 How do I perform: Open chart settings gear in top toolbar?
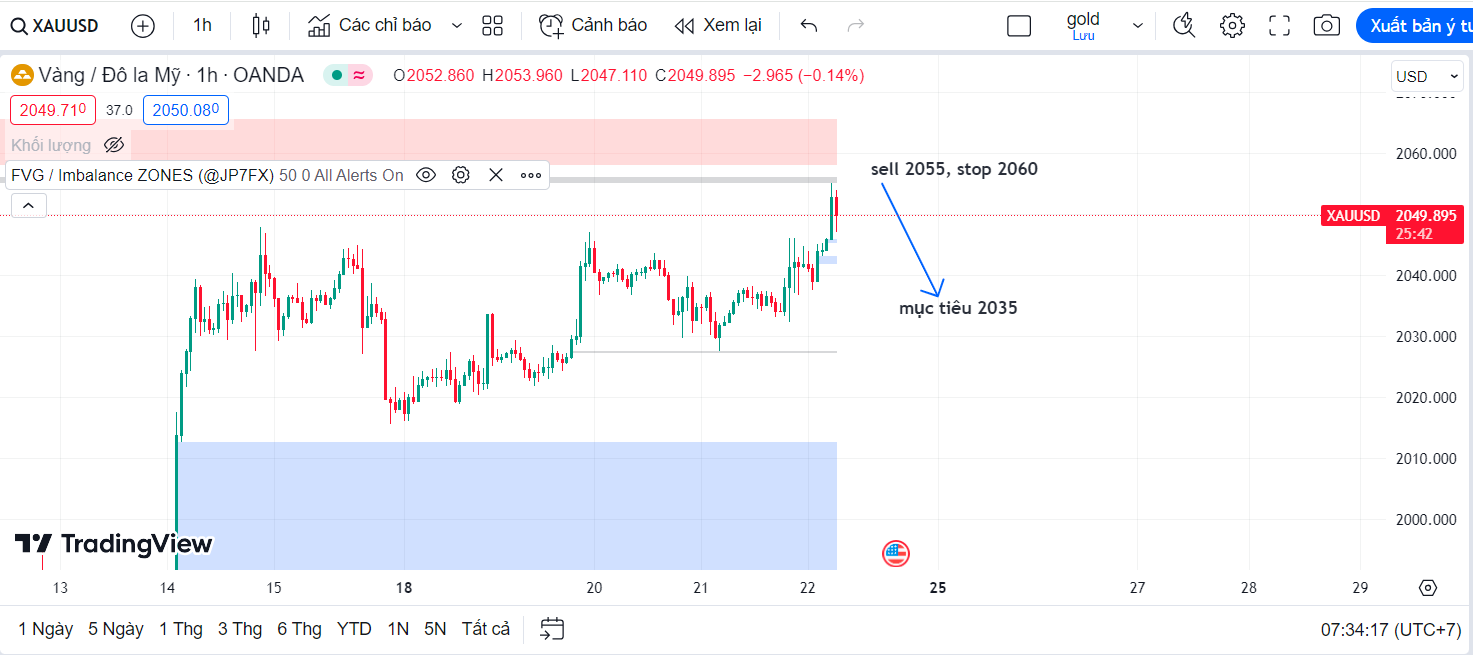[x=1232, y=26]
